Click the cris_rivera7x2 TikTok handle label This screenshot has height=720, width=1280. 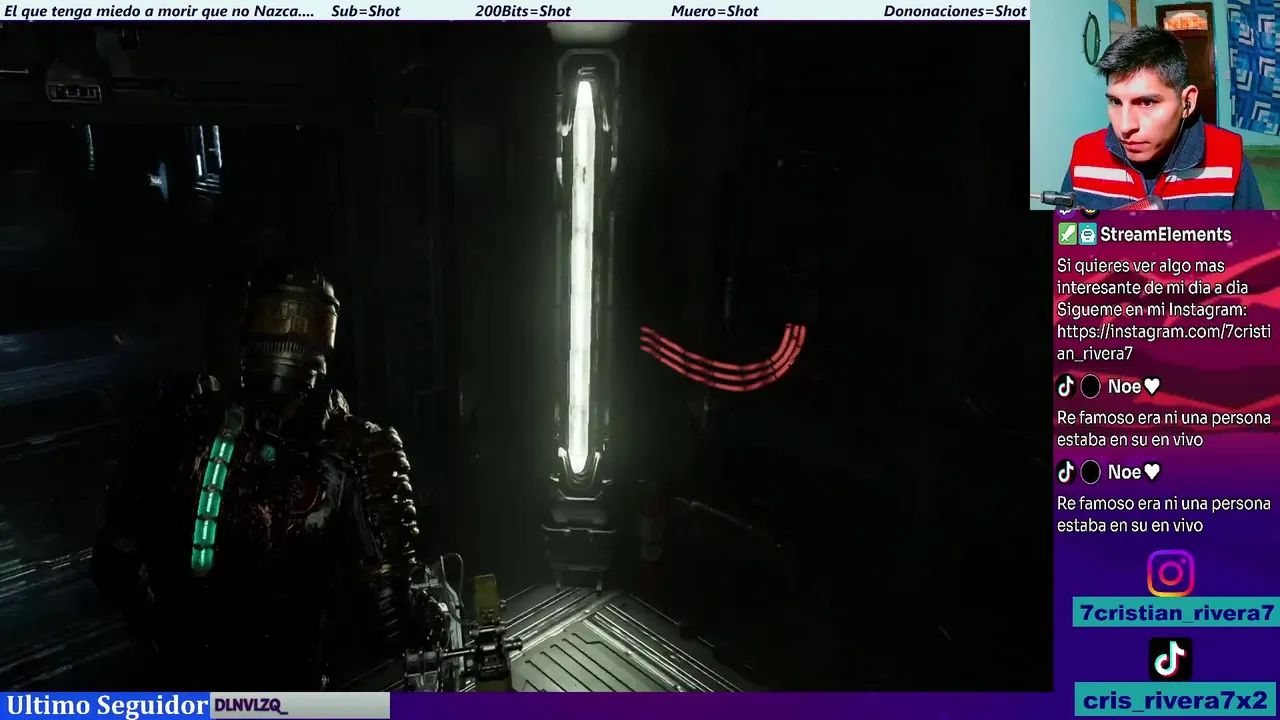click(1177, 699)
